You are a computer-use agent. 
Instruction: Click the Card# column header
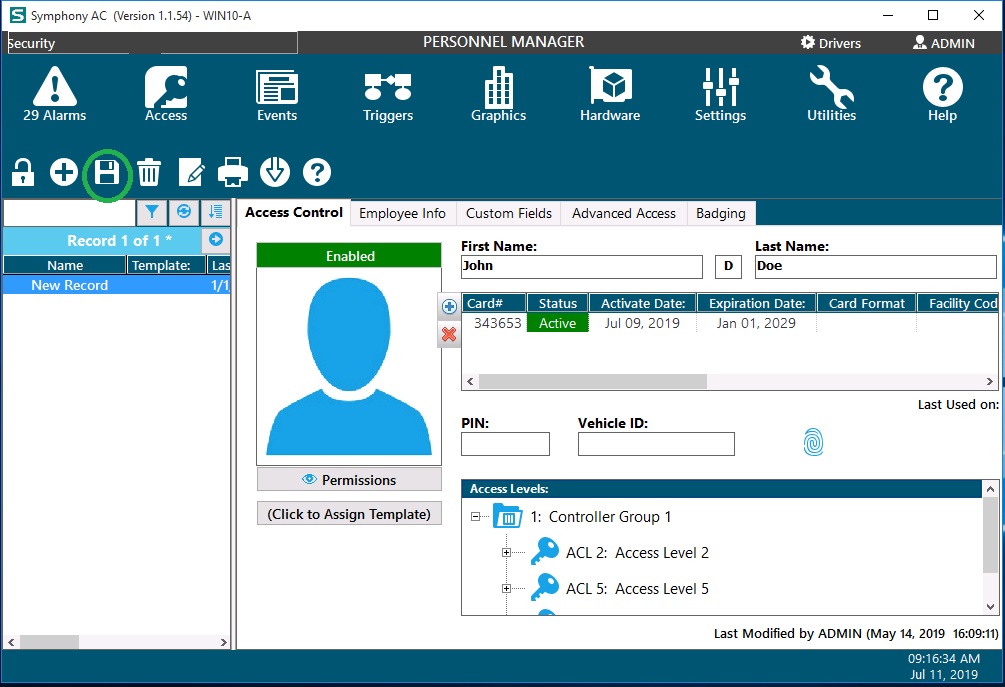[x=494, y=303]
